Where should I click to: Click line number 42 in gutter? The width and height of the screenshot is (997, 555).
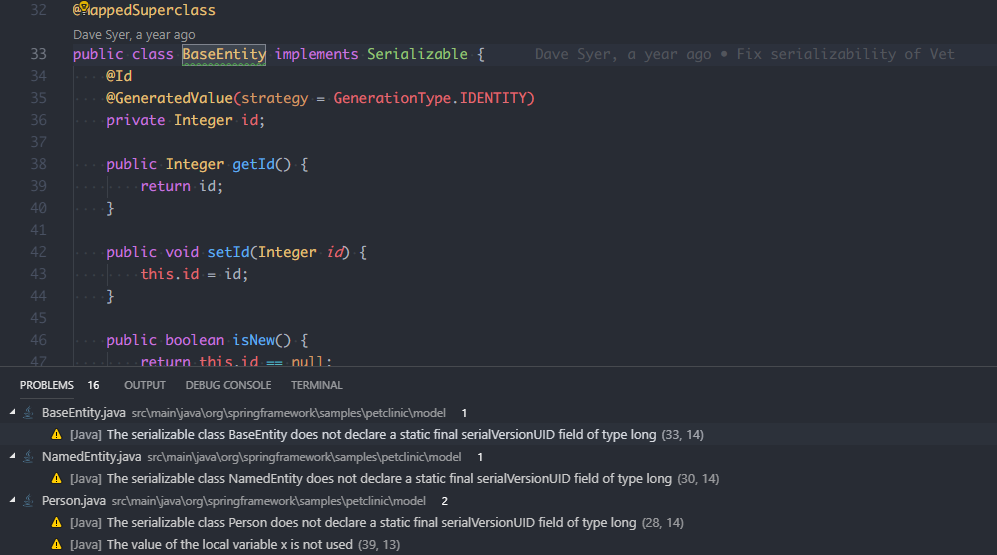(38, 252)
